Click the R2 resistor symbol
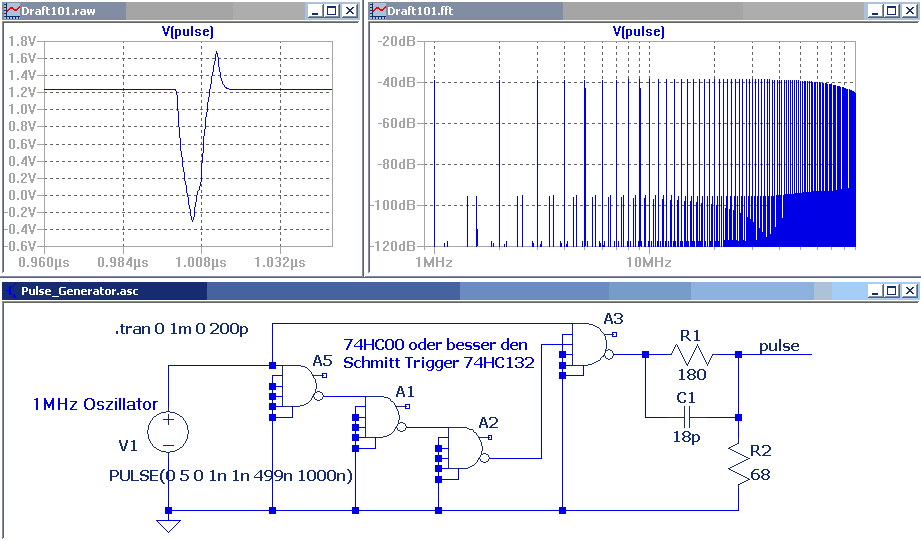This screenshot has height=541, width=921. coord(739,462)
